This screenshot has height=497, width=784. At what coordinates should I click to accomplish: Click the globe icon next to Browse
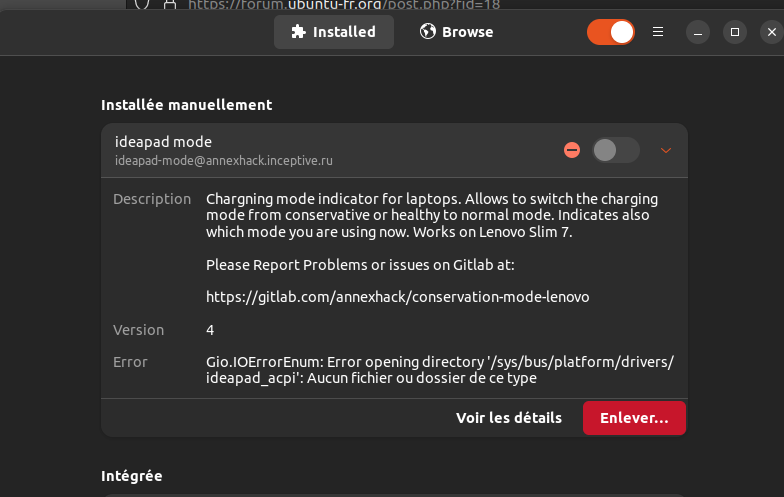click(428, 32)
